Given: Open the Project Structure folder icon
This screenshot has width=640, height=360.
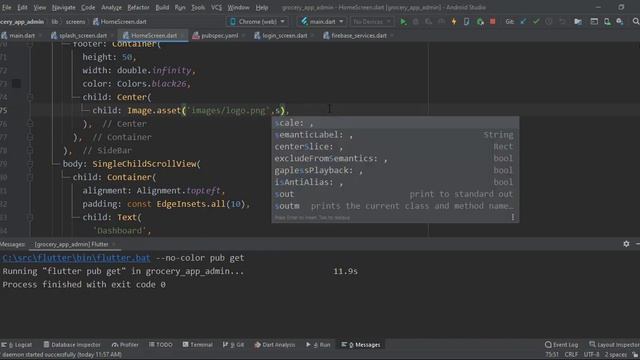Looking at the screenshot, I should click(578, 22).
